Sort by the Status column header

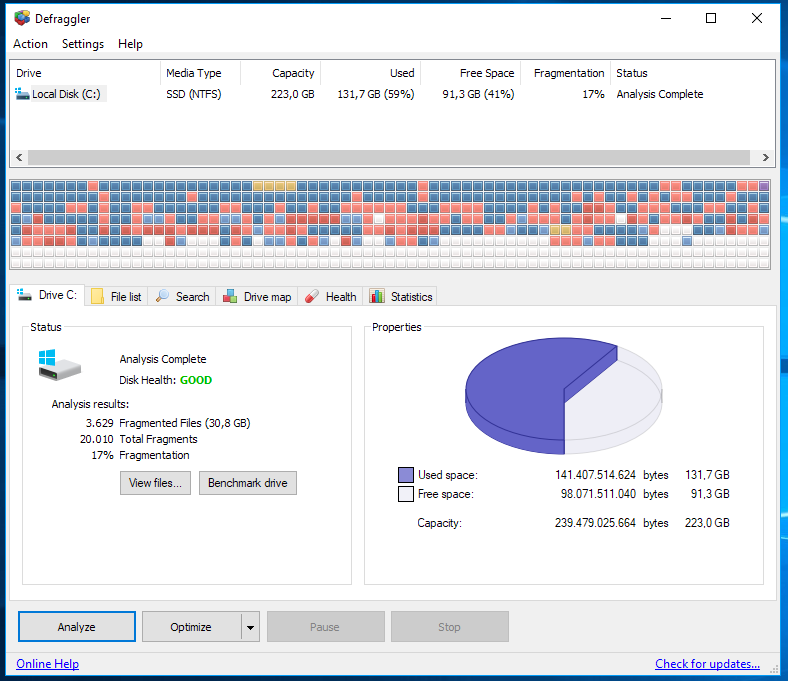point(692,73)
